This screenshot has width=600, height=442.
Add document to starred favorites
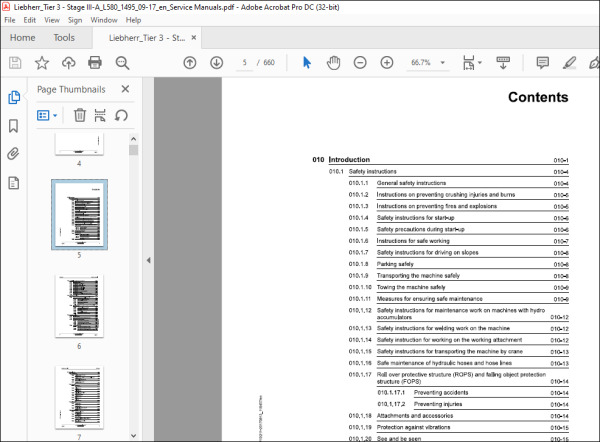pyautogui.click(x=42, y=62)
